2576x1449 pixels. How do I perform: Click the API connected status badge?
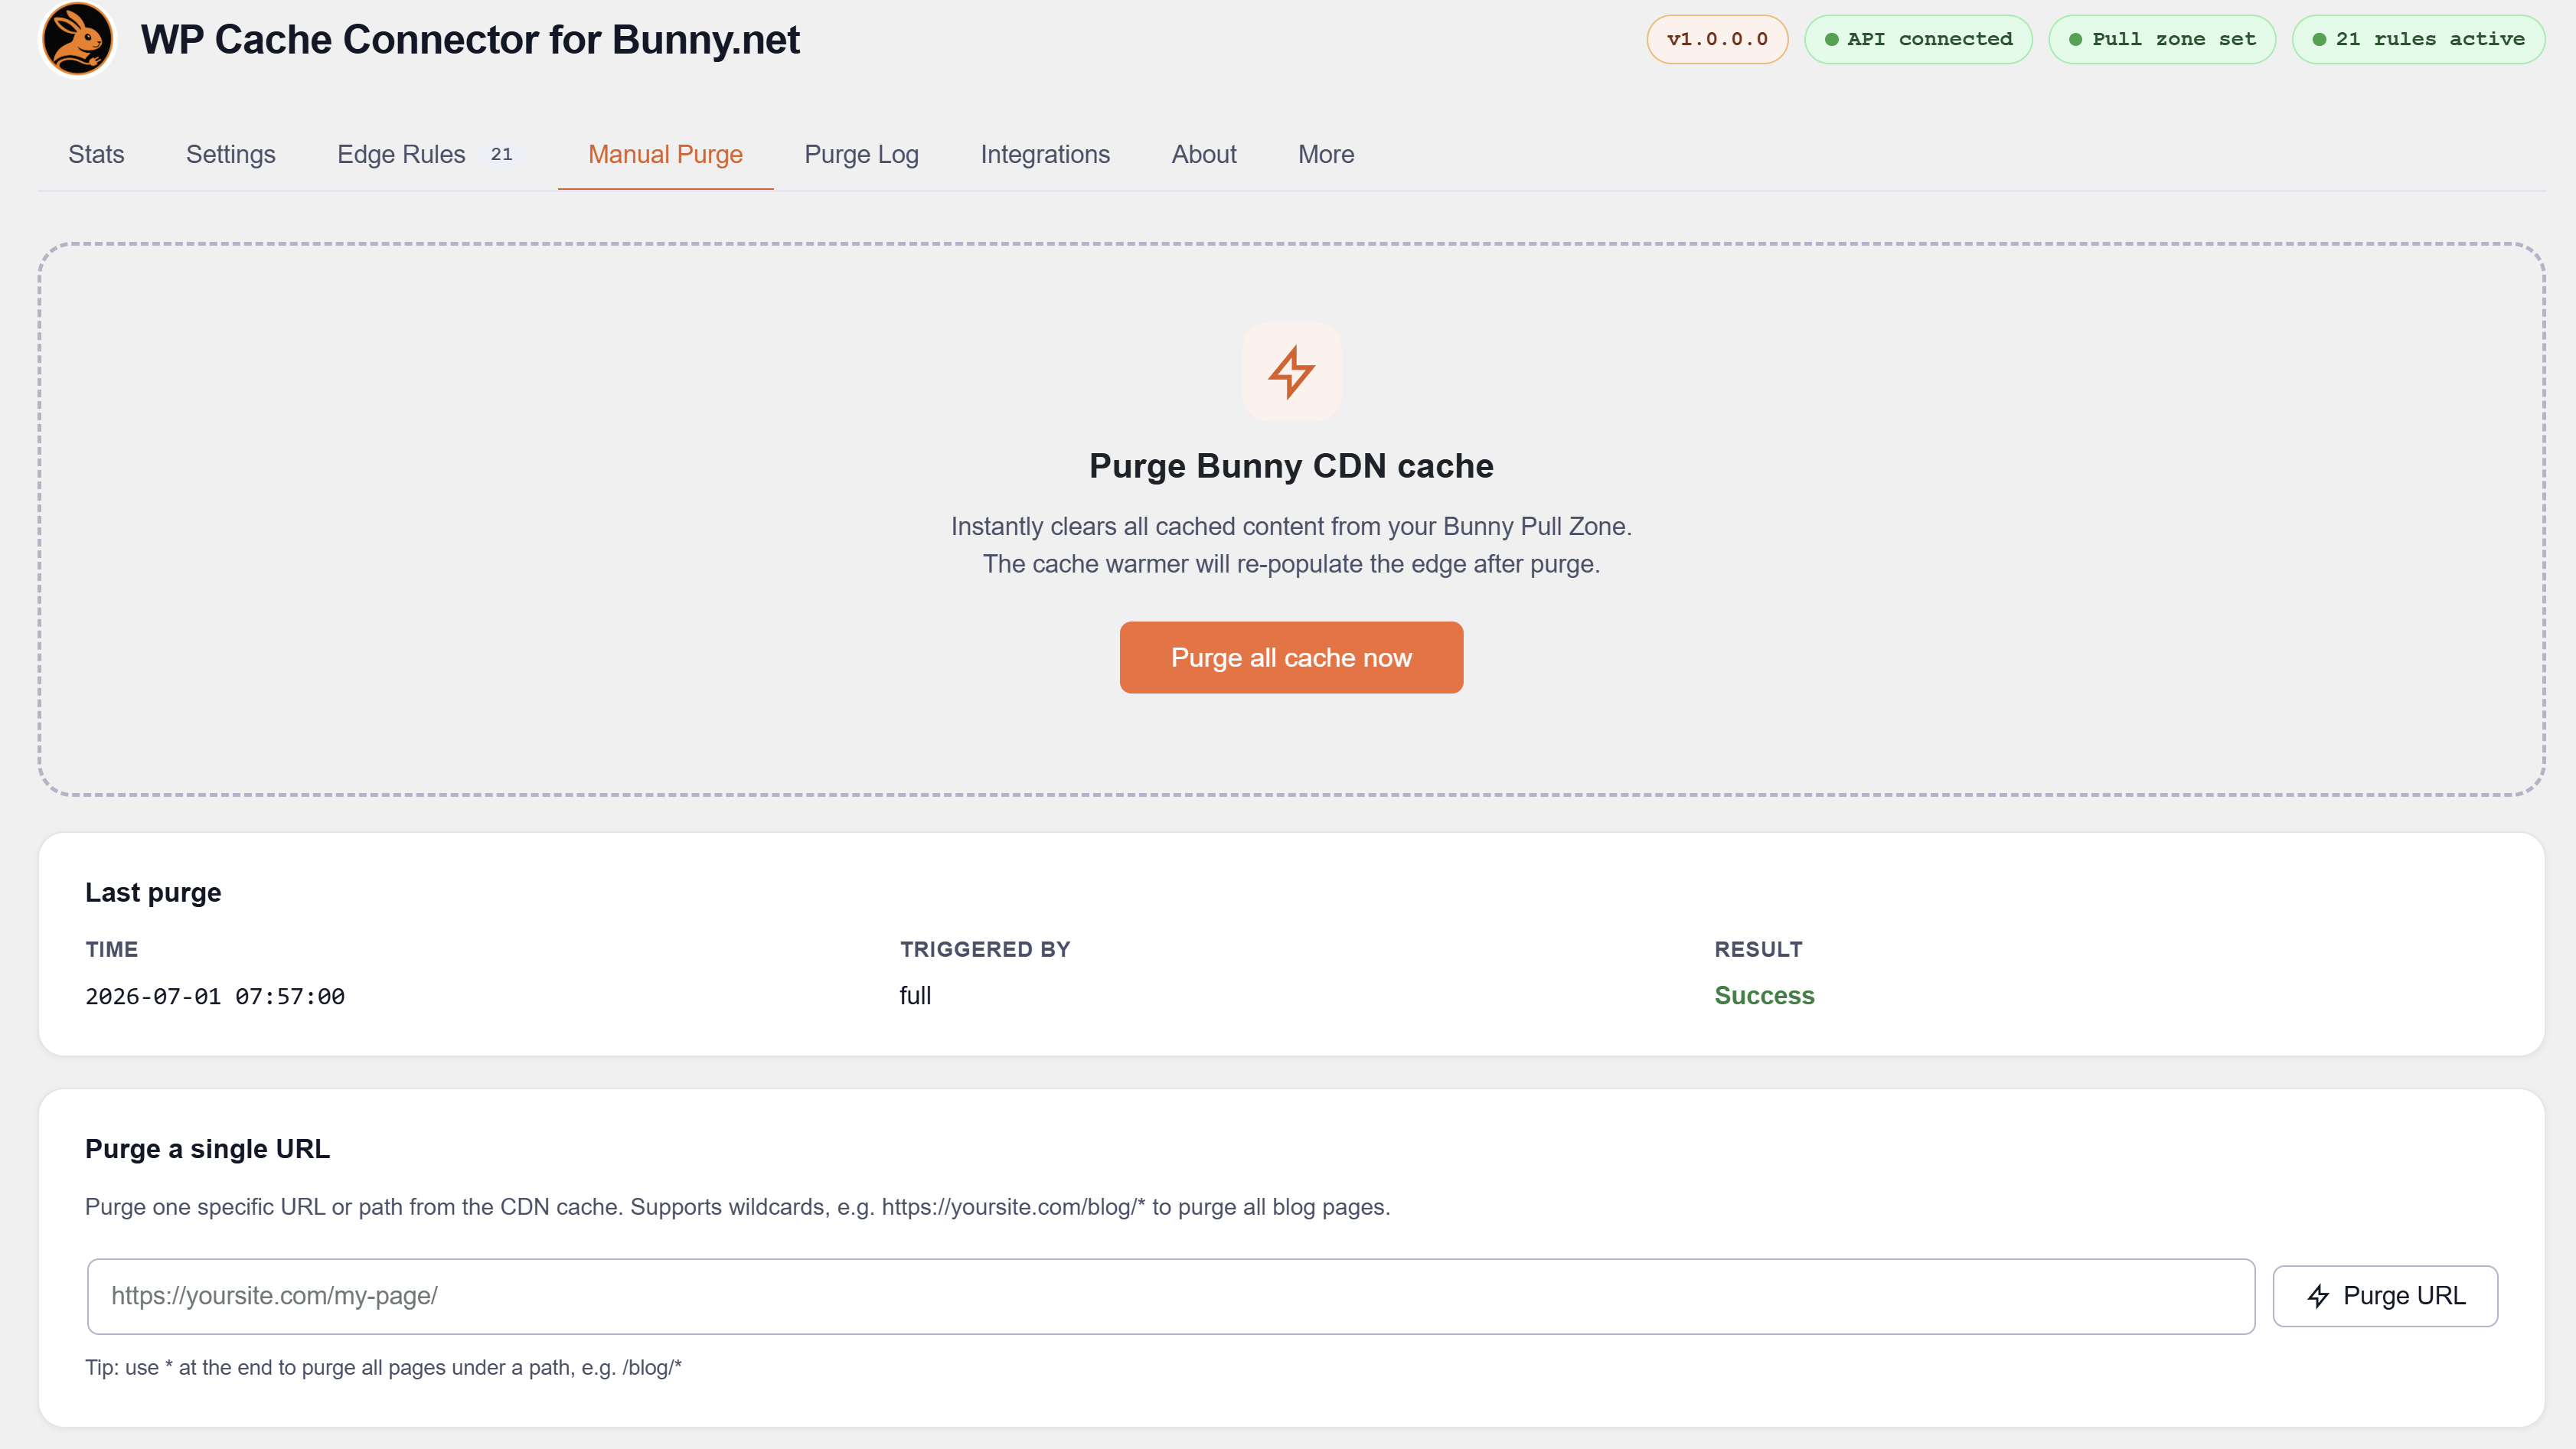click(x=1918, y=39)
